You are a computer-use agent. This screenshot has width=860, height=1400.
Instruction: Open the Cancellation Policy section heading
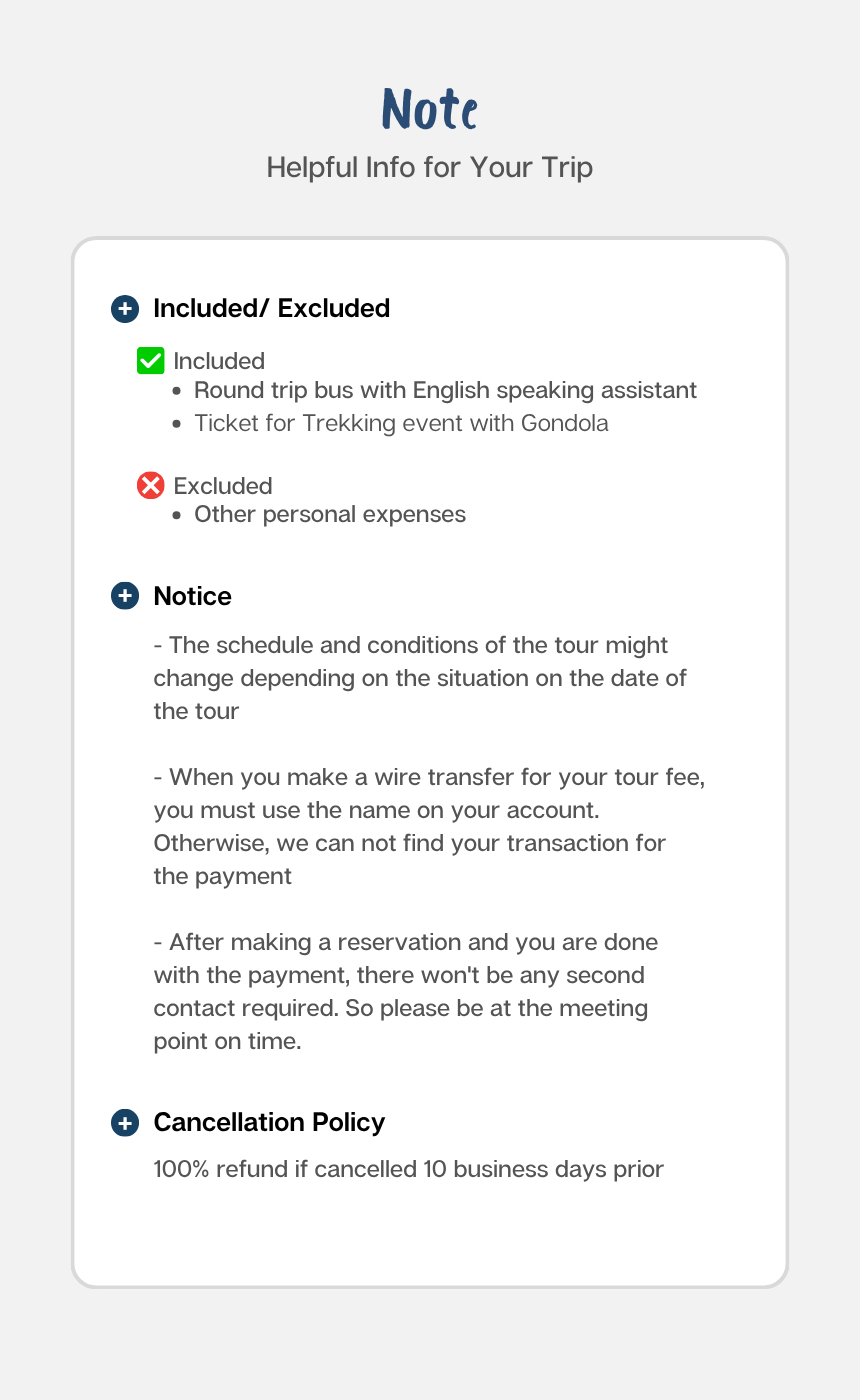pos(269,1122)
